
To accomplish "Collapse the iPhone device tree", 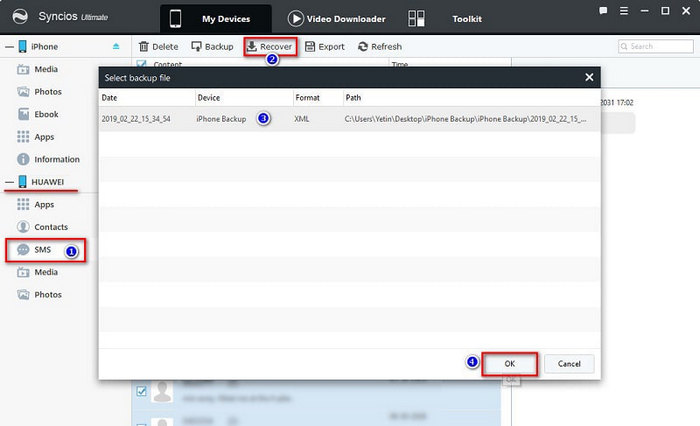I will (9, 46).
